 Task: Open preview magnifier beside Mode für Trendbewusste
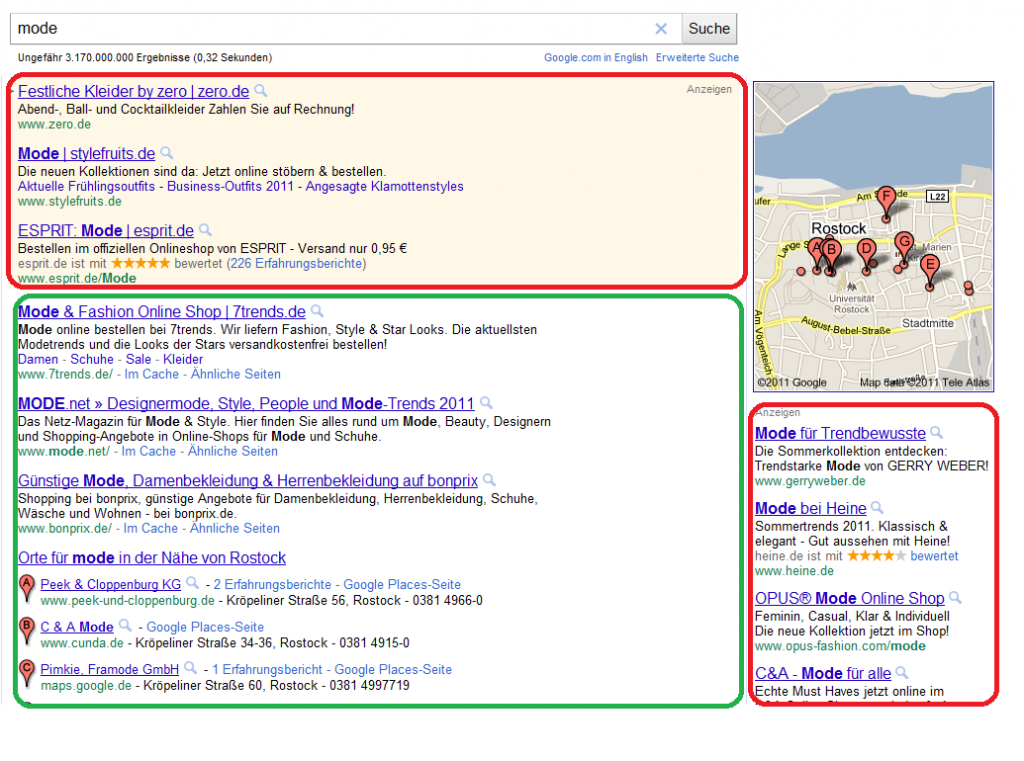(936, 432)
